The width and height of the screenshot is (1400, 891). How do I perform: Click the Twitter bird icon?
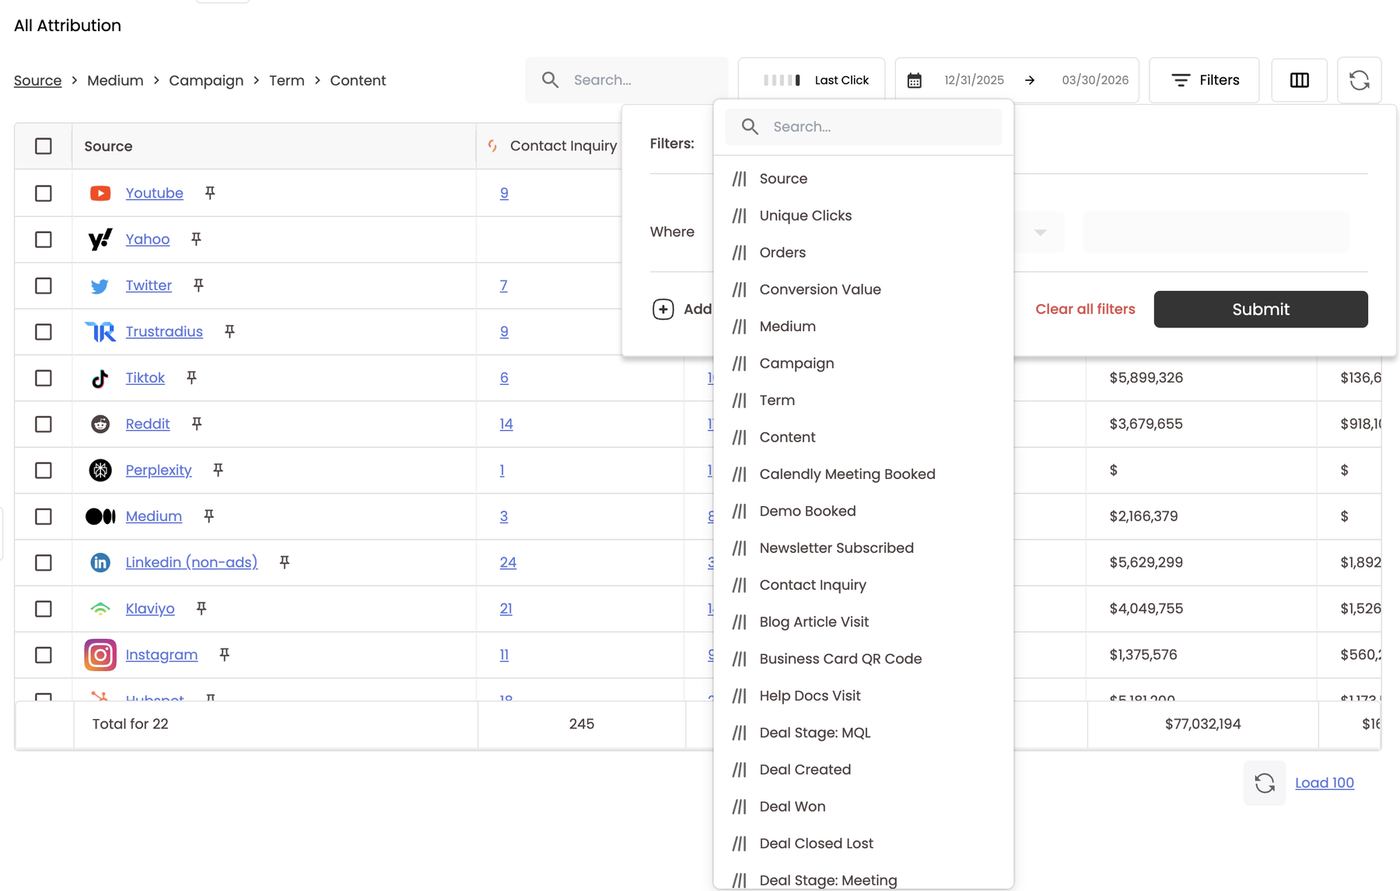(x=100, y=286)
